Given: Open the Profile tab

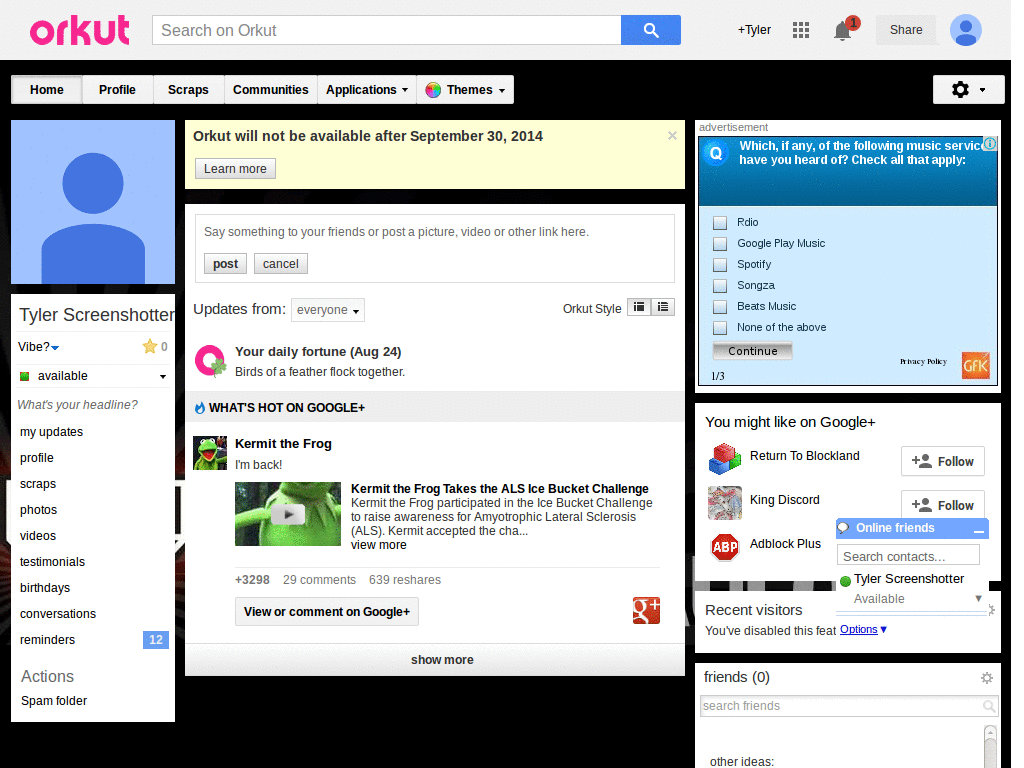Looking at the screenshot, I should 118,89.
